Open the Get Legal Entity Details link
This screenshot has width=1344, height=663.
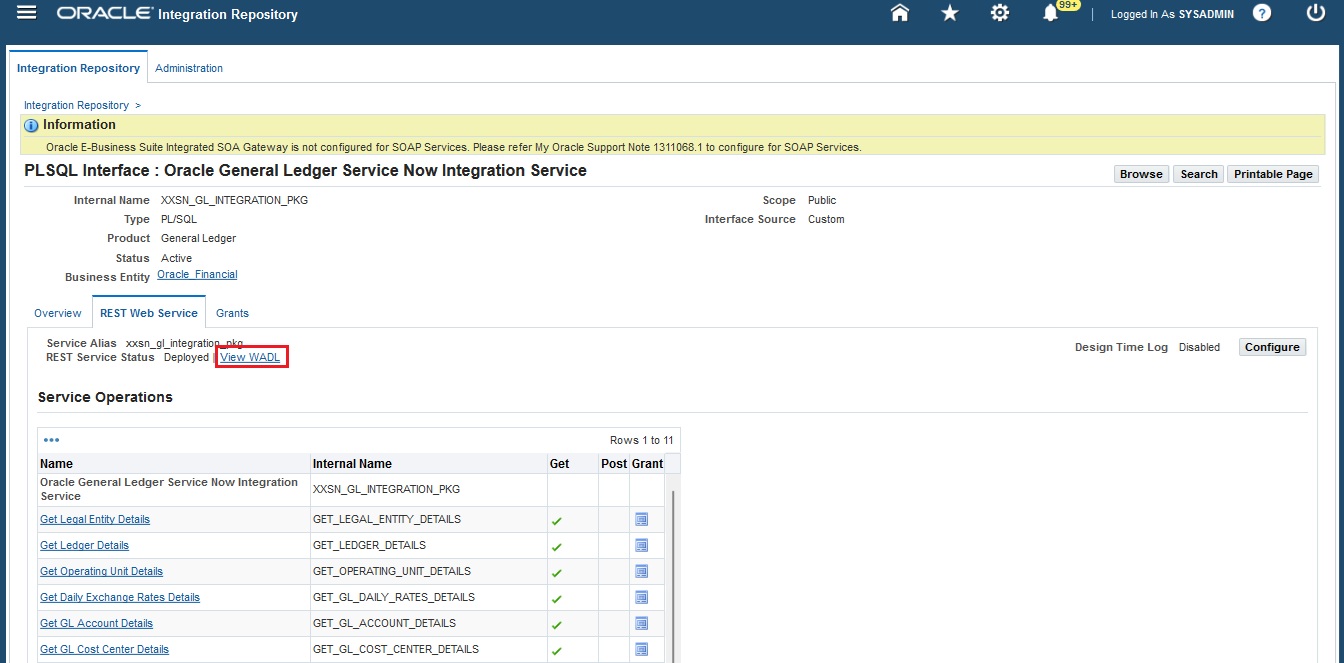pos(95,519)
